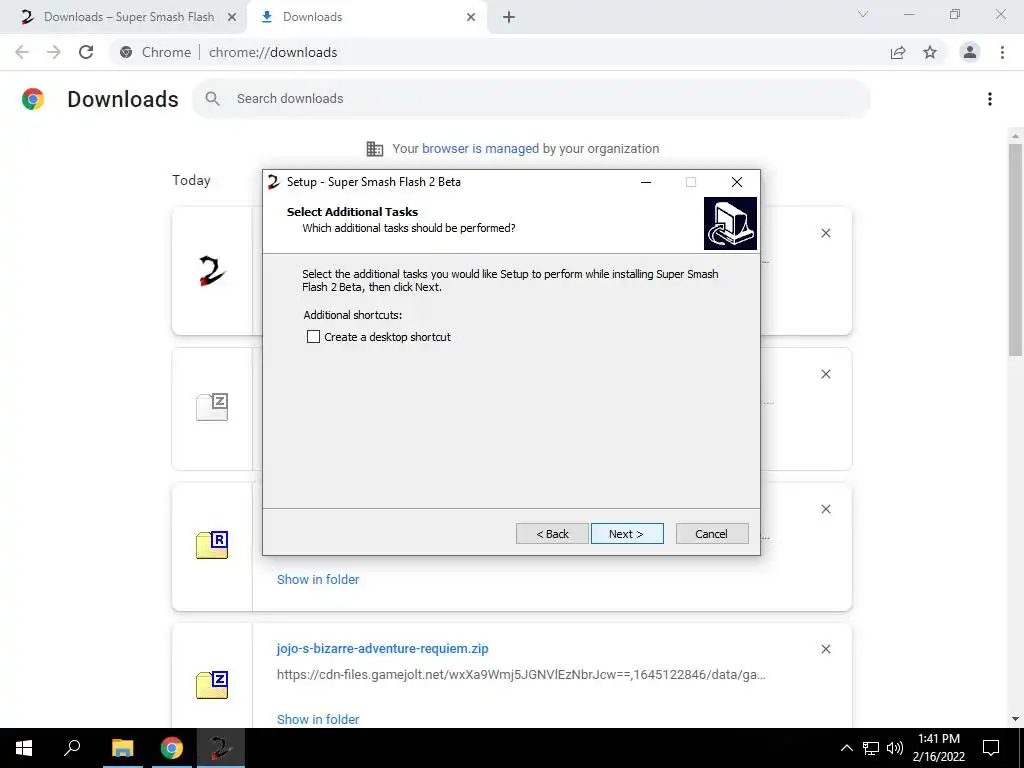Open the tab search chevron
Screen dimensions: 1024x768
click(863, 14)
